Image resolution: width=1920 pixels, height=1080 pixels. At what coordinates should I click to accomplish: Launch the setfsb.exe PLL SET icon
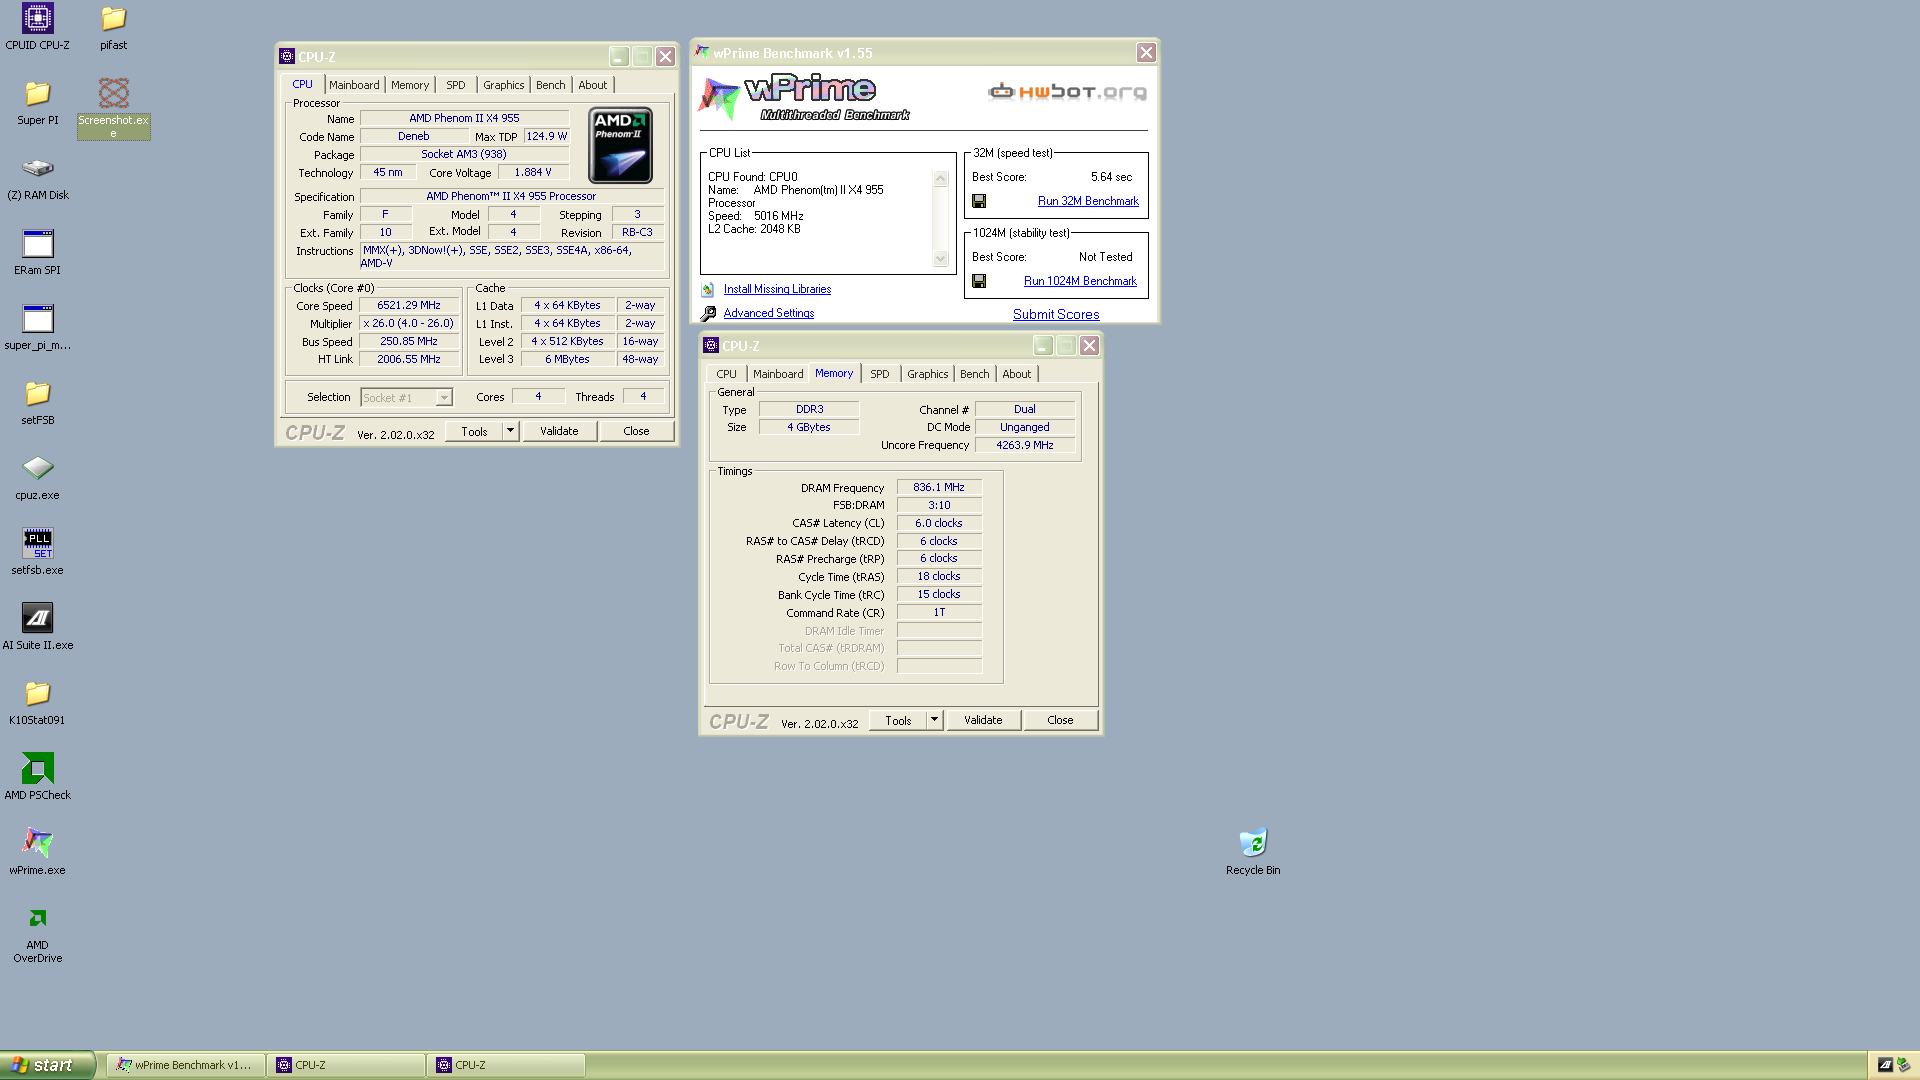pos(37,552)
